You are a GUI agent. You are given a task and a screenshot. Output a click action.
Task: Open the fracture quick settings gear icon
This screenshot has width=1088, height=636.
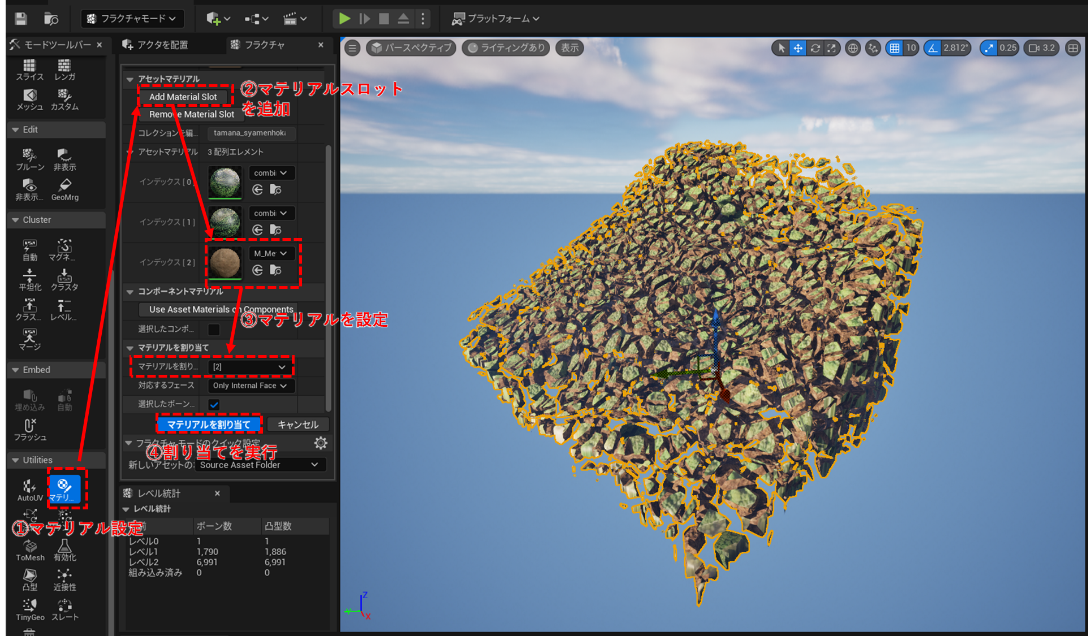pyautogui.click(x=320, y=443)
